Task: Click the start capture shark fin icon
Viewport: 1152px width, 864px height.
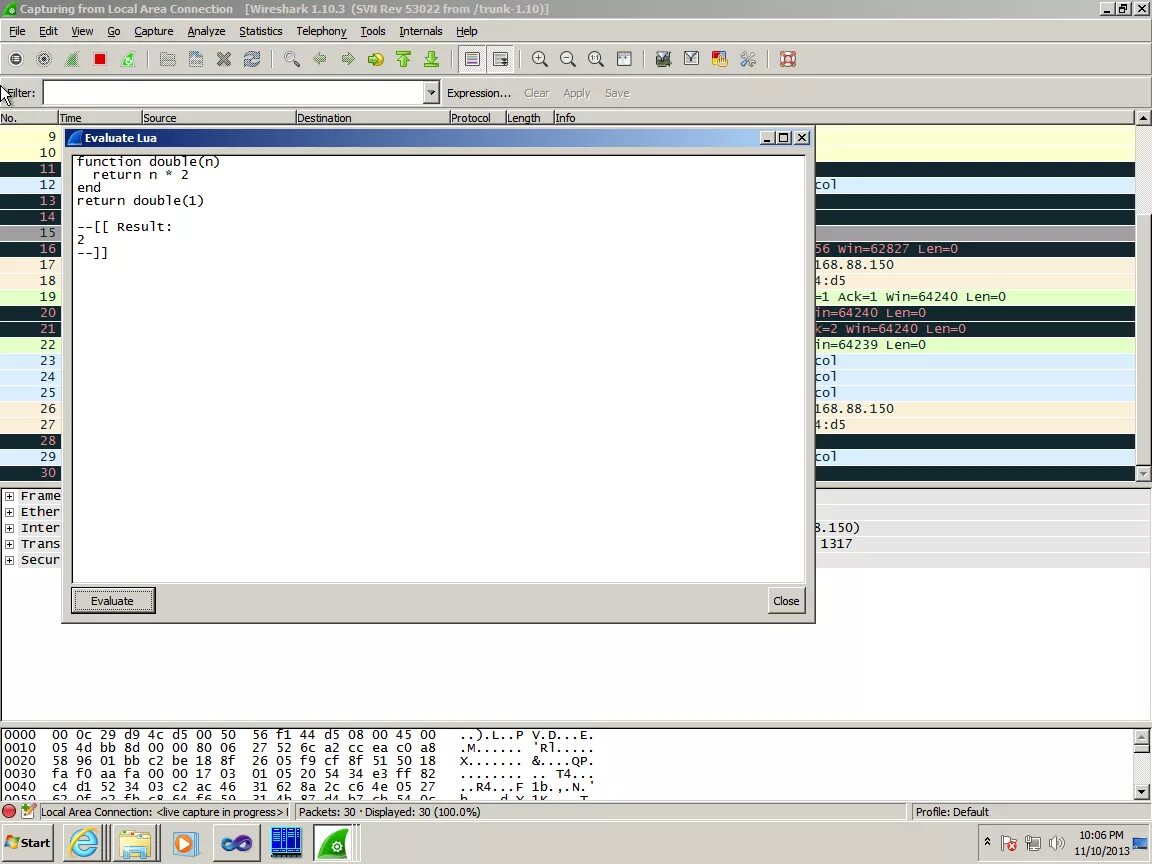Action: point(72,60)
